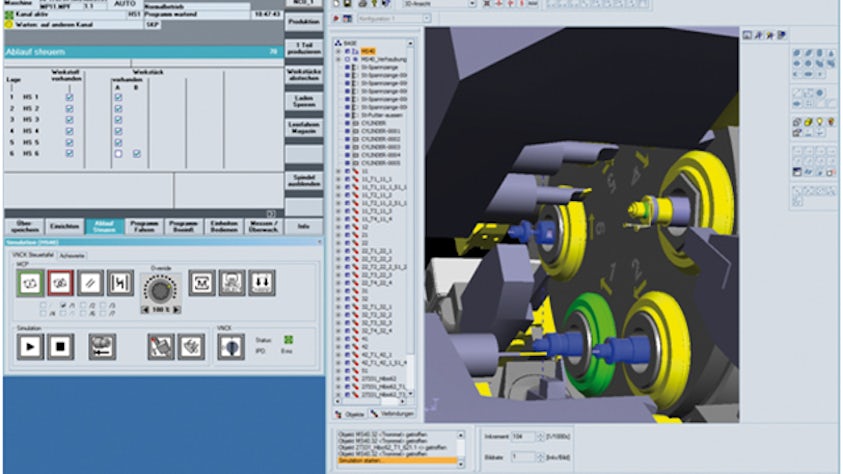Open the Messen / Überwach. softkey tab
The image size is (843, 474).
coord(263,226)
